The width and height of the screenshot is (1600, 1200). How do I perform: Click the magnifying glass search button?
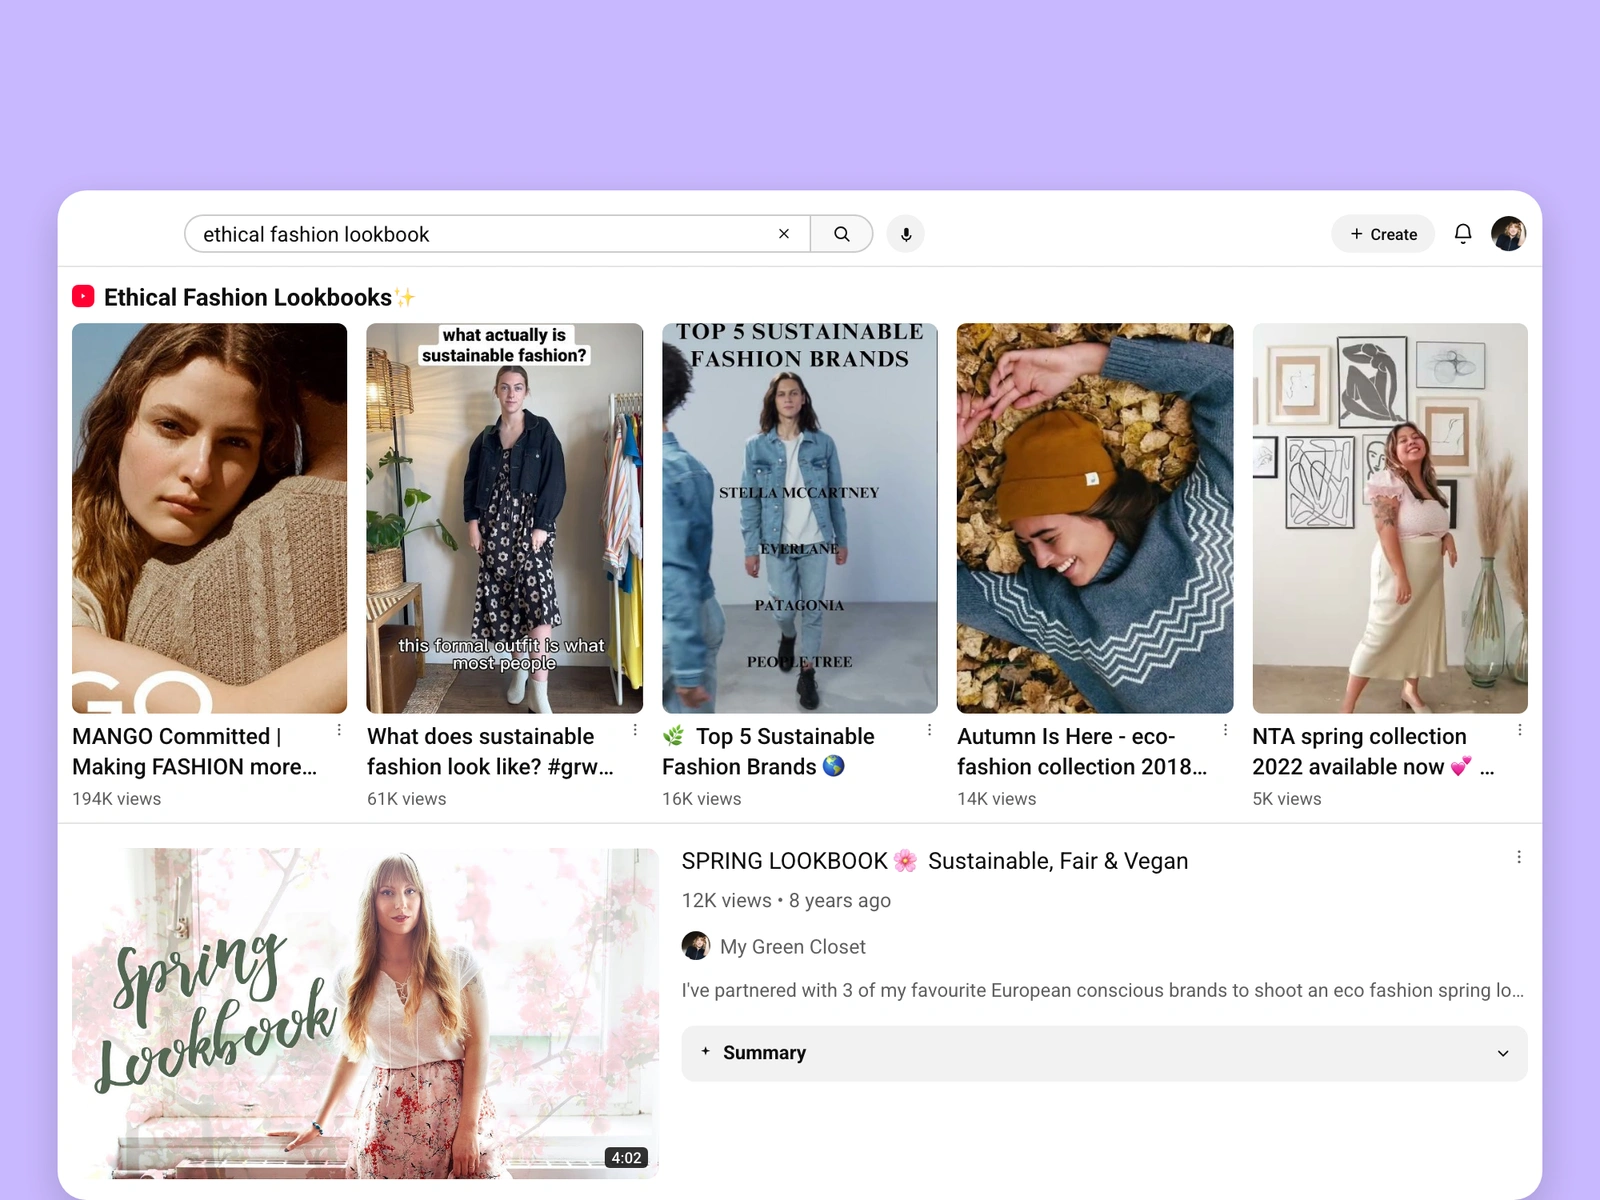[x=841, y=234]
